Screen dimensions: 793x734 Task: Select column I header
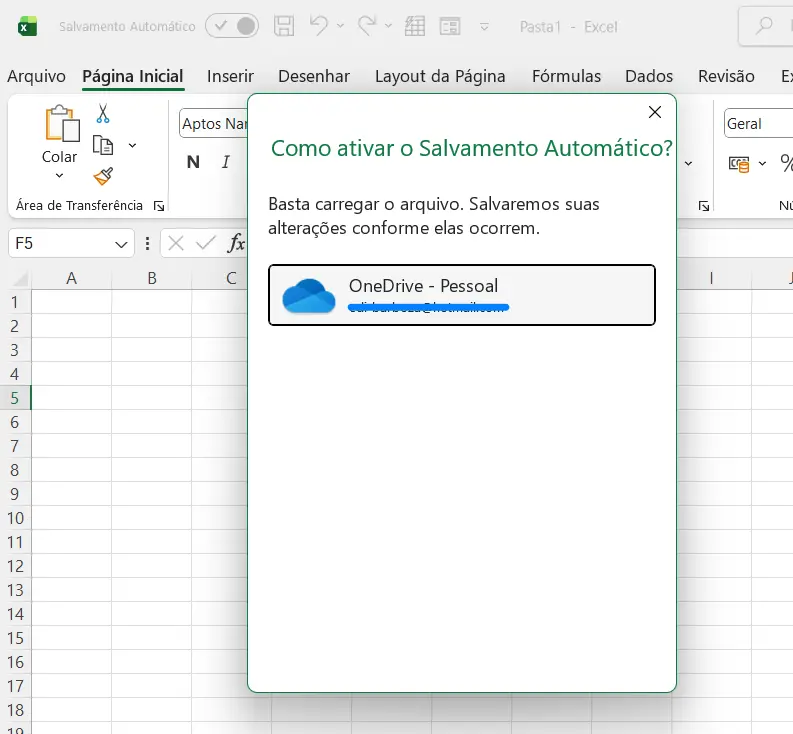[712, 278]
